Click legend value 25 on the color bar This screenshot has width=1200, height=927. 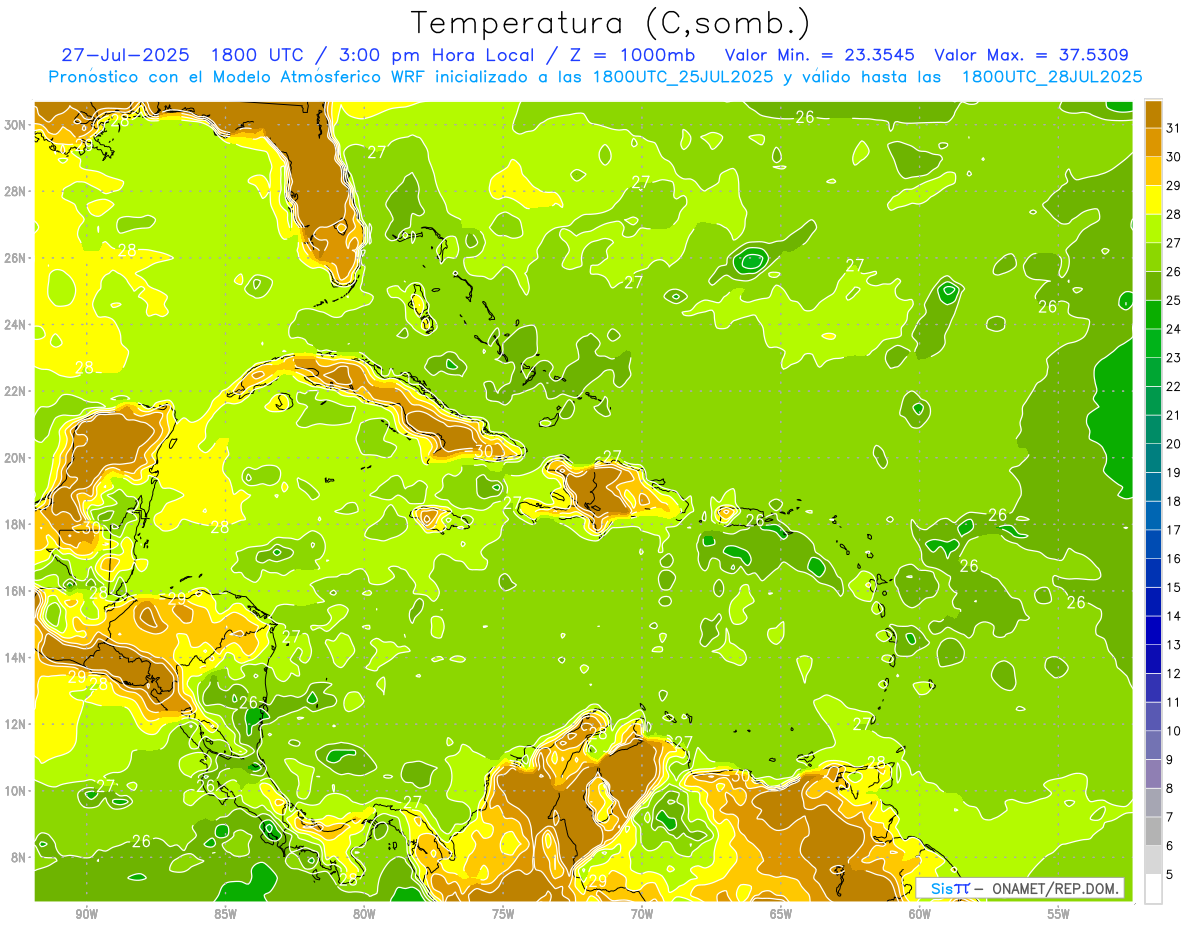(1173, 300)
